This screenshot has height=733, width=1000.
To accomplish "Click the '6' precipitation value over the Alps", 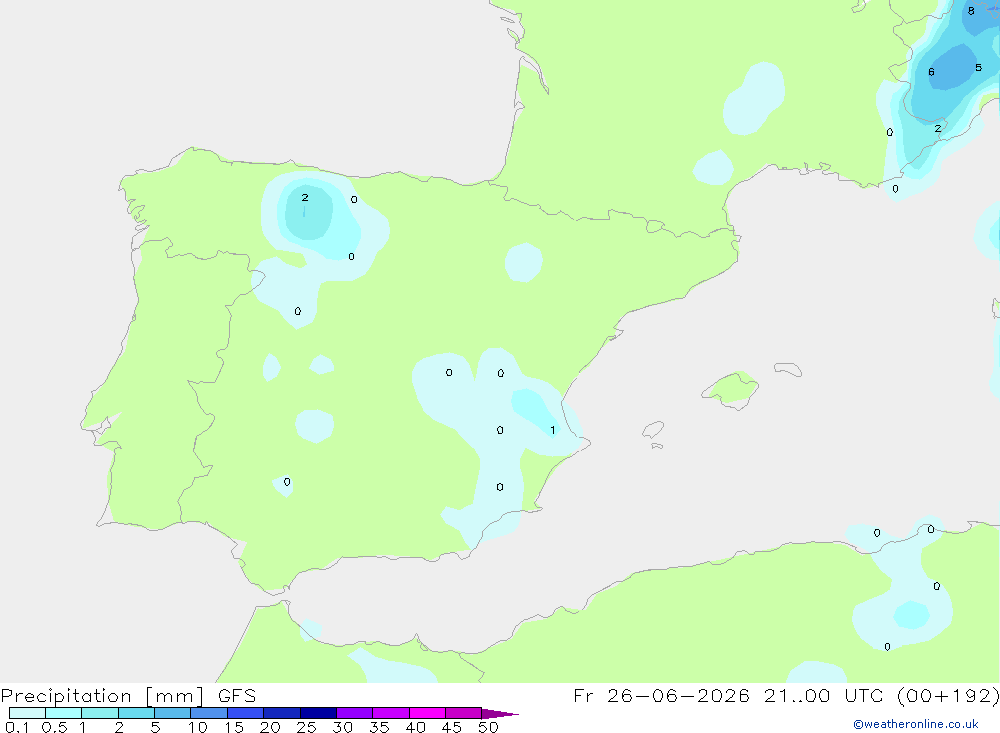I will tap(931, 72).
